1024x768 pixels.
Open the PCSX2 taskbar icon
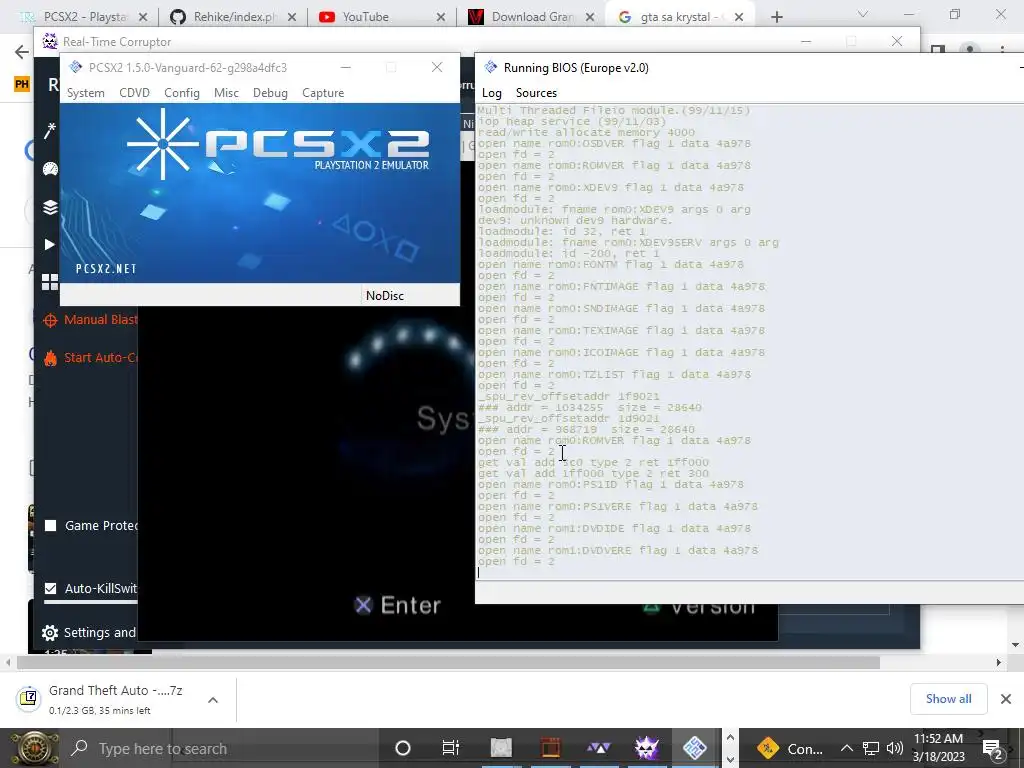pyautogui.click(x=695, y=748)
